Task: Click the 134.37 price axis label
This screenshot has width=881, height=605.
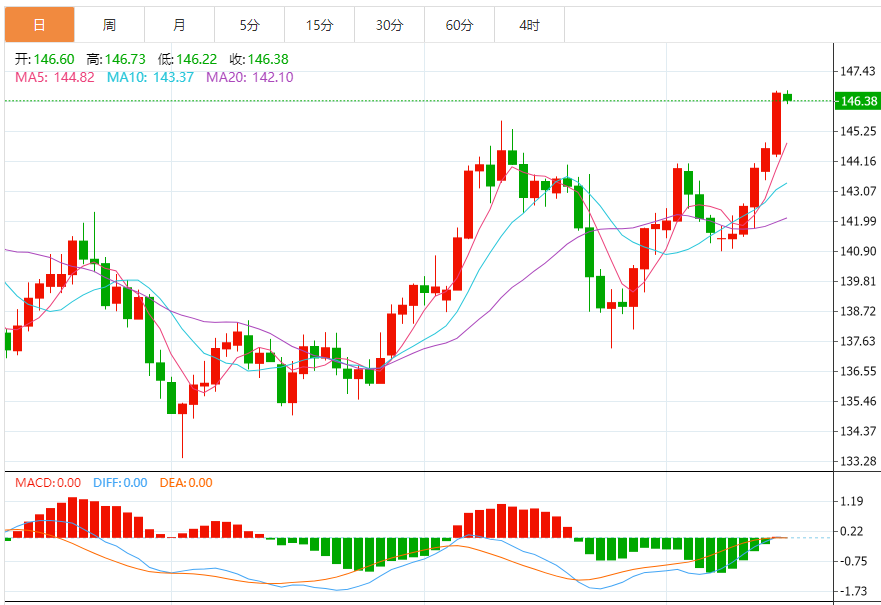Action: [x=858, y=431]
